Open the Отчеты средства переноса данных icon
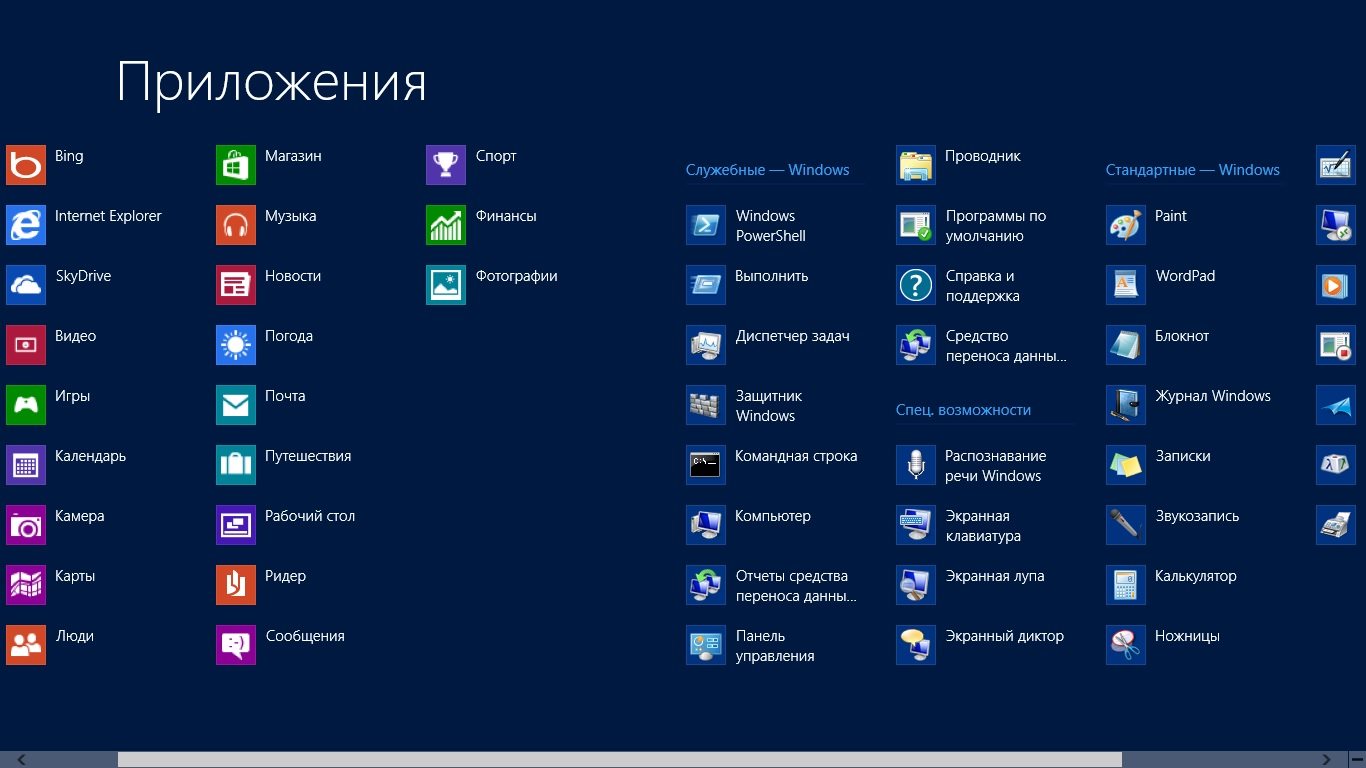The height and width of the screenshot is (768, 1366). tap(706, 585)
